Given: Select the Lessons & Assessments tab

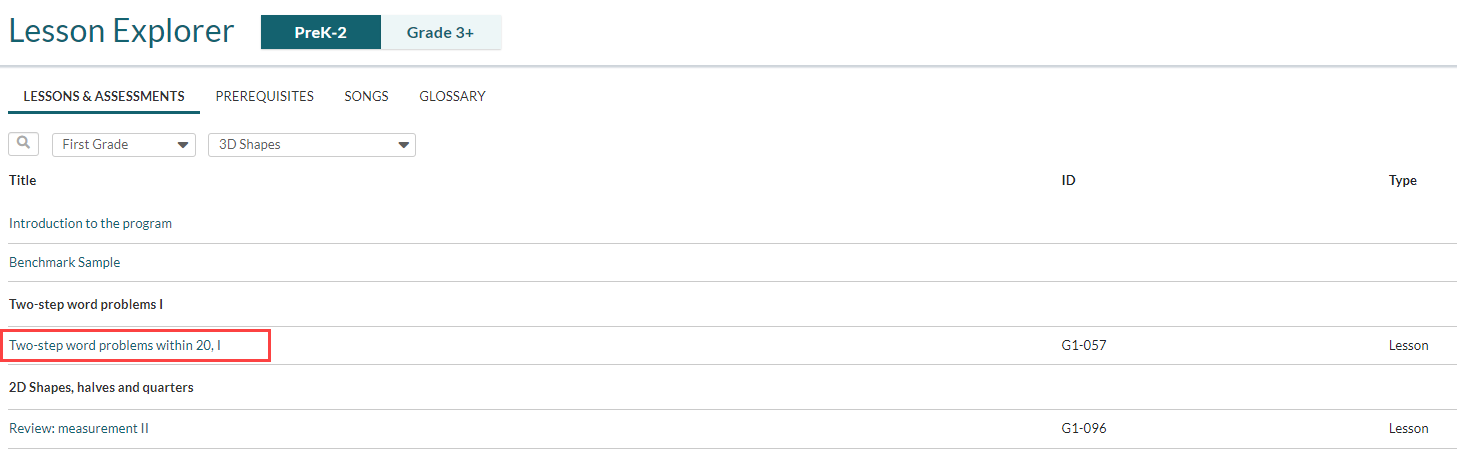Looking at the screenshot, I should pos(104,96).
